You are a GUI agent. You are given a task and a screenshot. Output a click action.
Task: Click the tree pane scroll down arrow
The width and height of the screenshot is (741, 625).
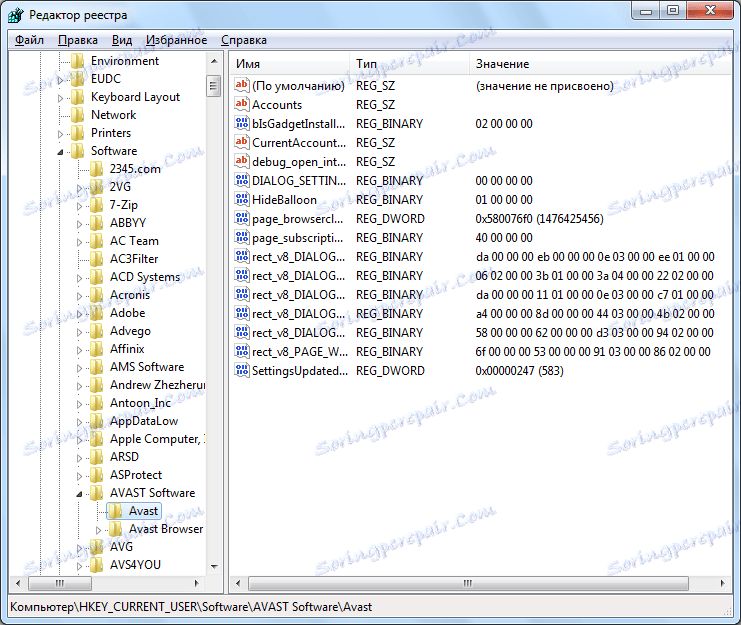pyautogui.click(x=214, y=566)
